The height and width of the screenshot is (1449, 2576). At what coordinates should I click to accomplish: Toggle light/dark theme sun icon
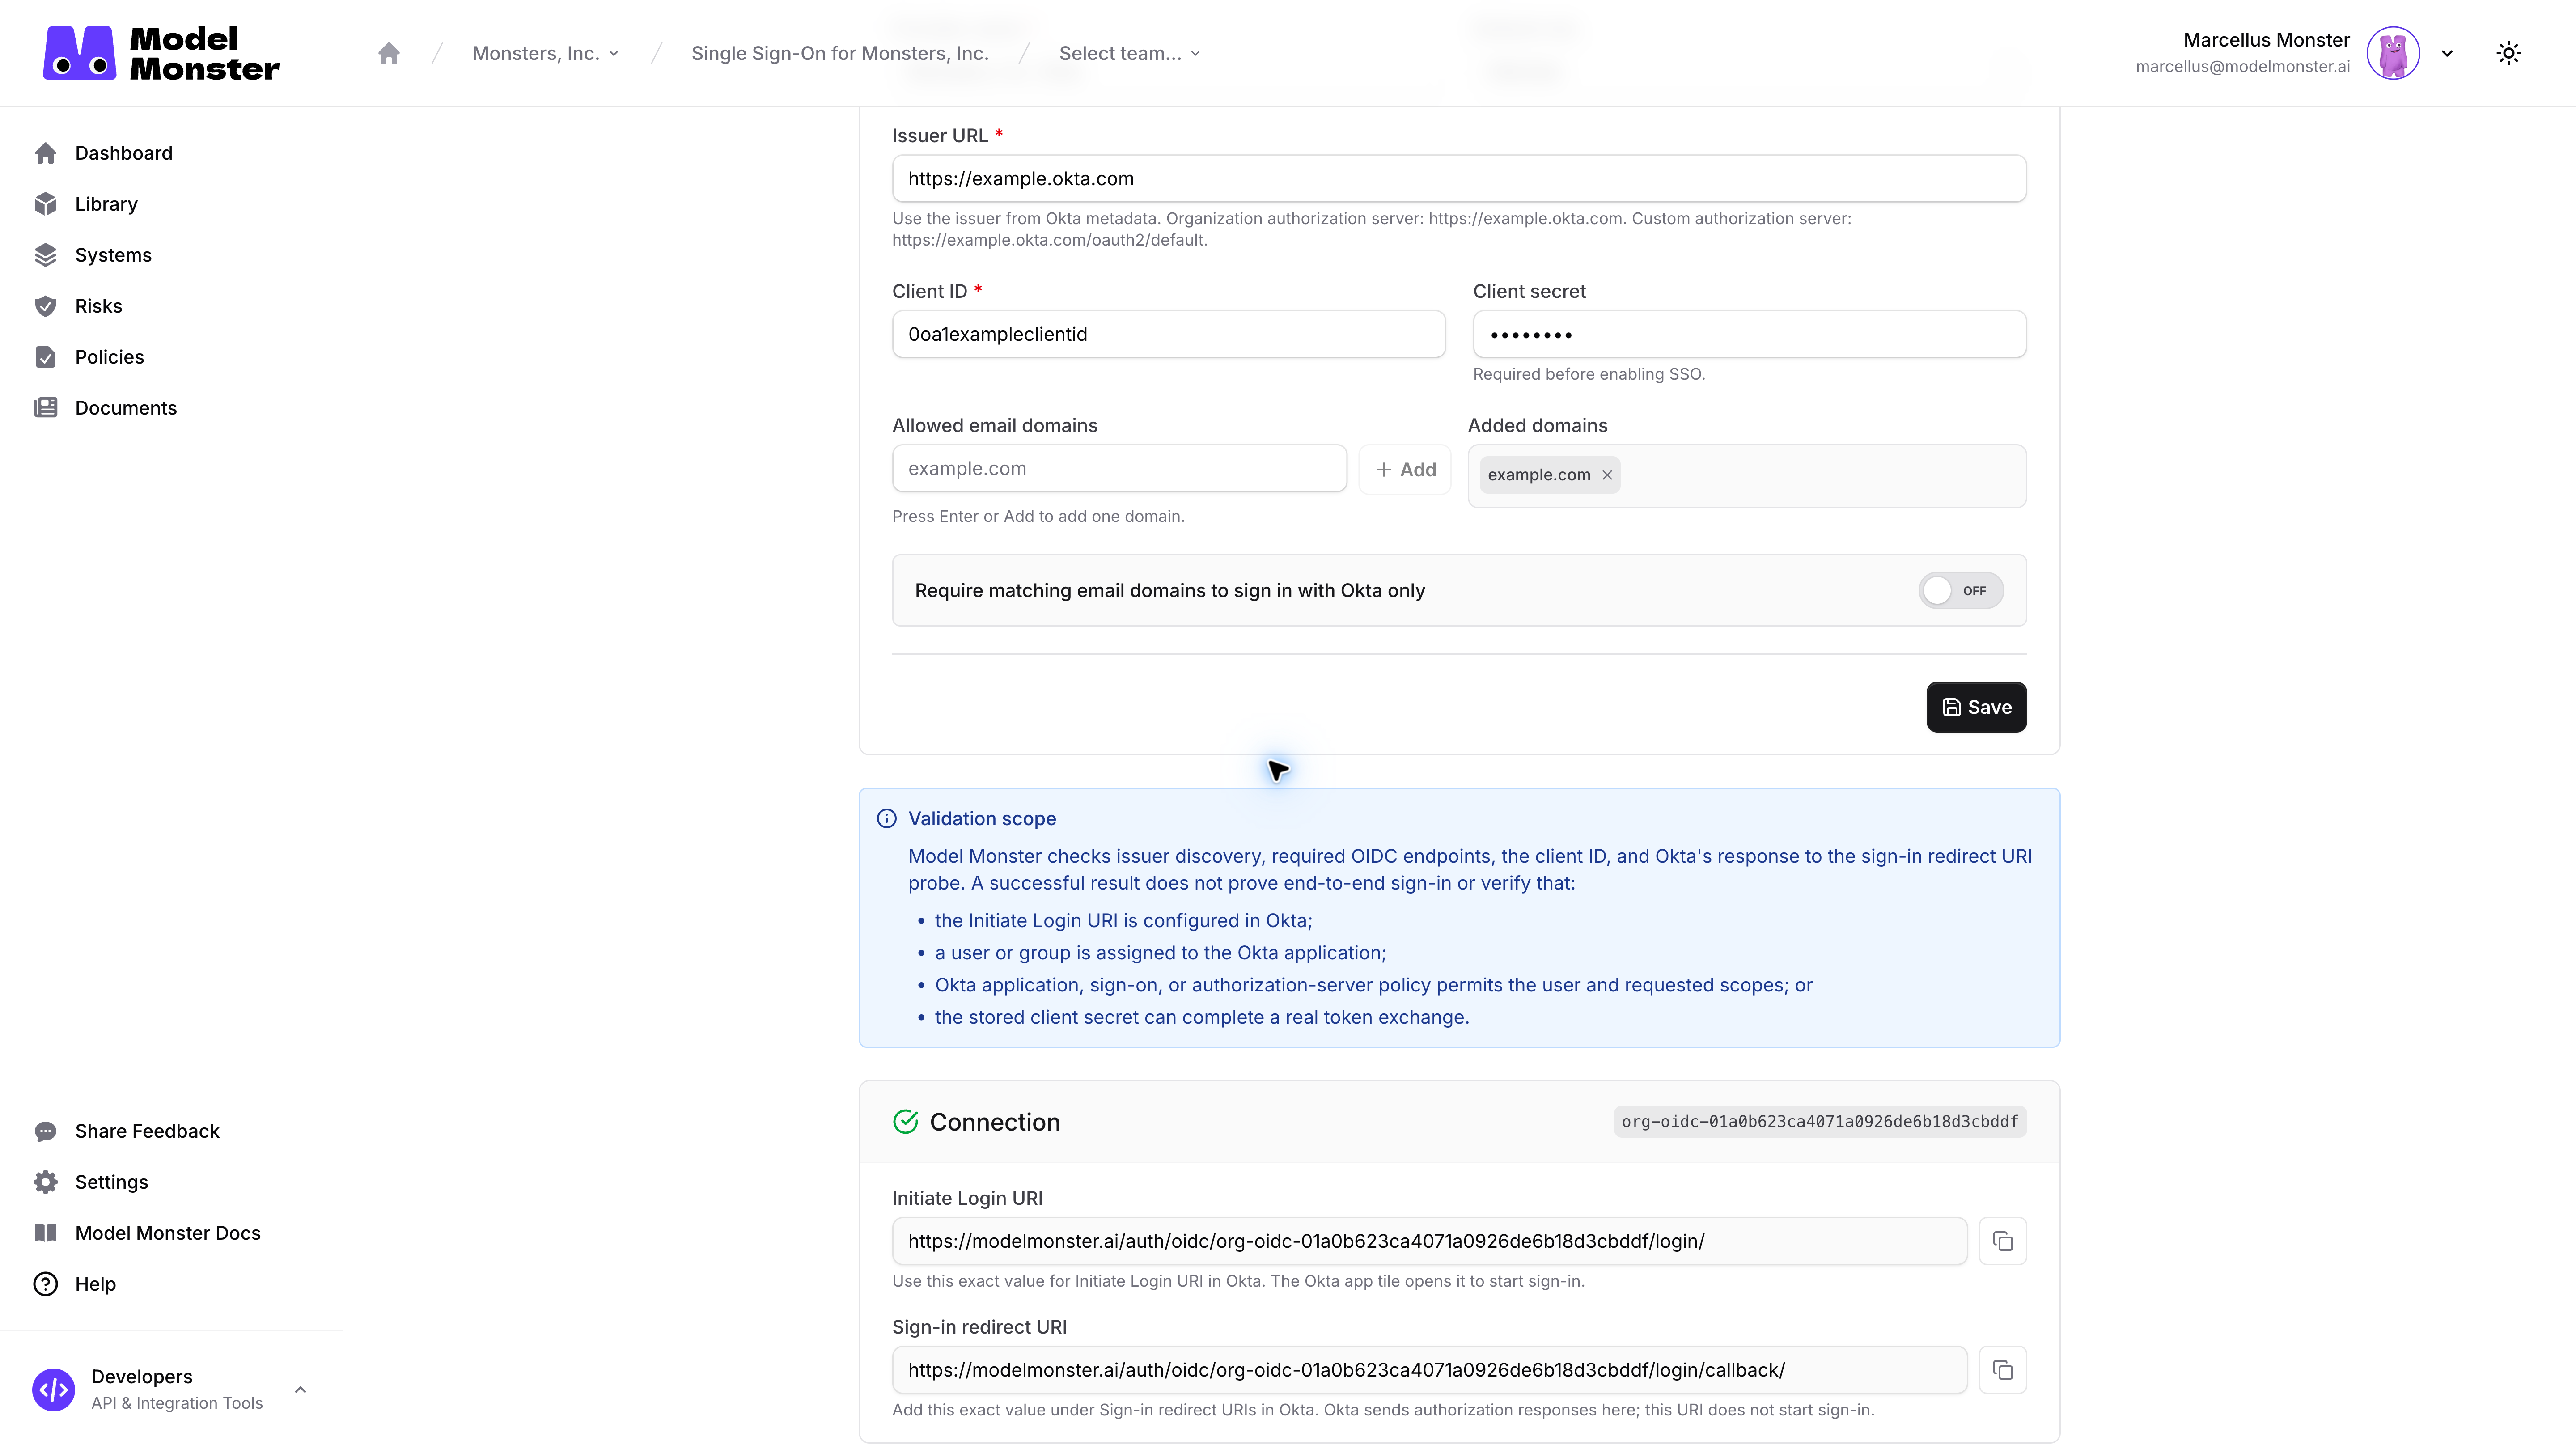tap(2508, 53)
